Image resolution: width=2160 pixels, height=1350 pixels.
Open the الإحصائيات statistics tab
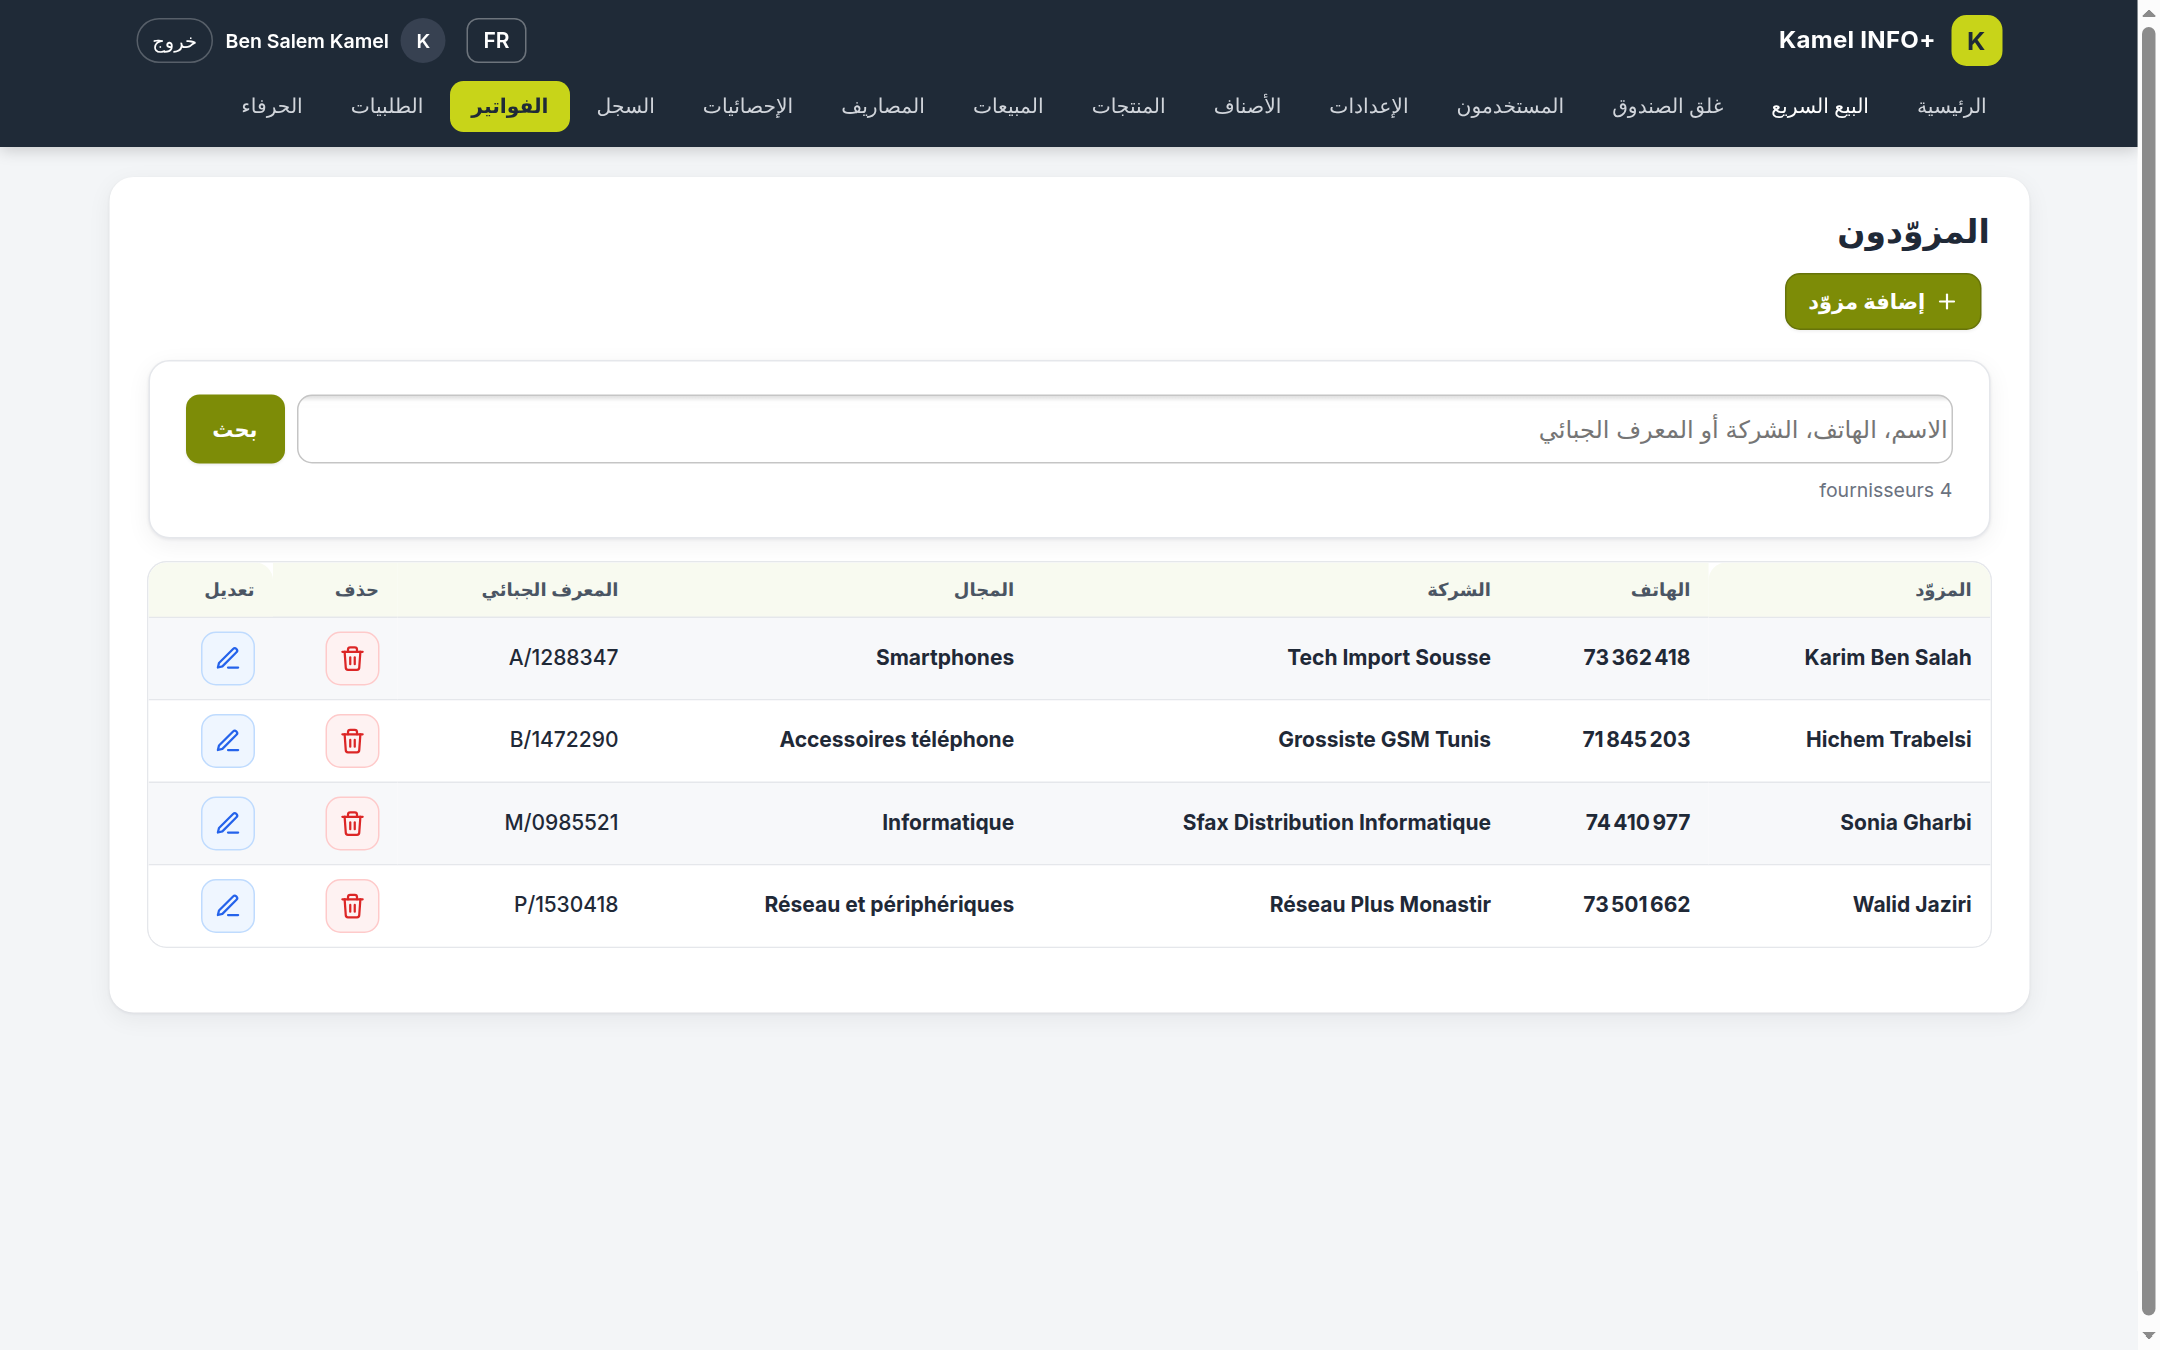pos(748,106)
